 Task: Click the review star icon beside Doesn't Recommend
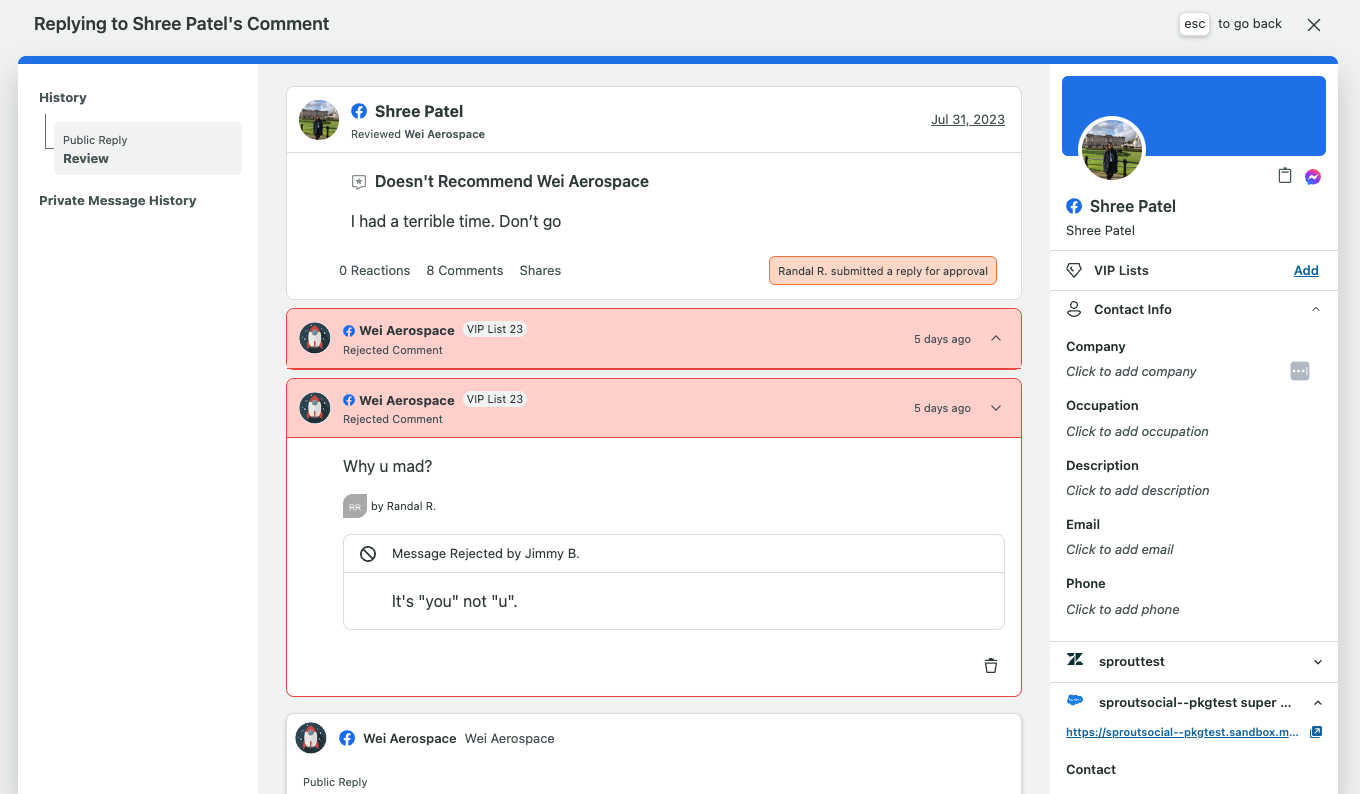359,182
